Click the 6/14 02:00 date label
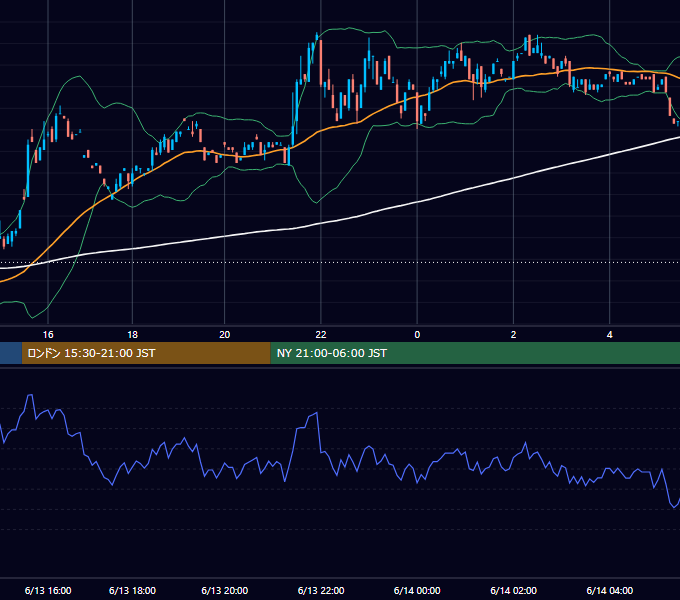 coord(513,590)
